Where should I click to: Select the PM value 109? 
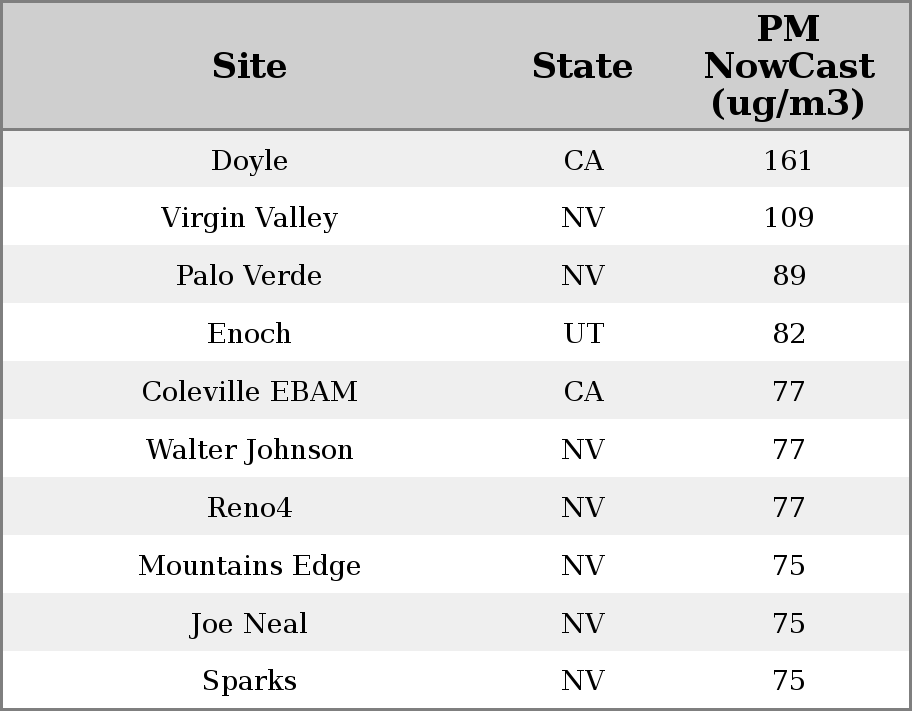pos(788,218)
